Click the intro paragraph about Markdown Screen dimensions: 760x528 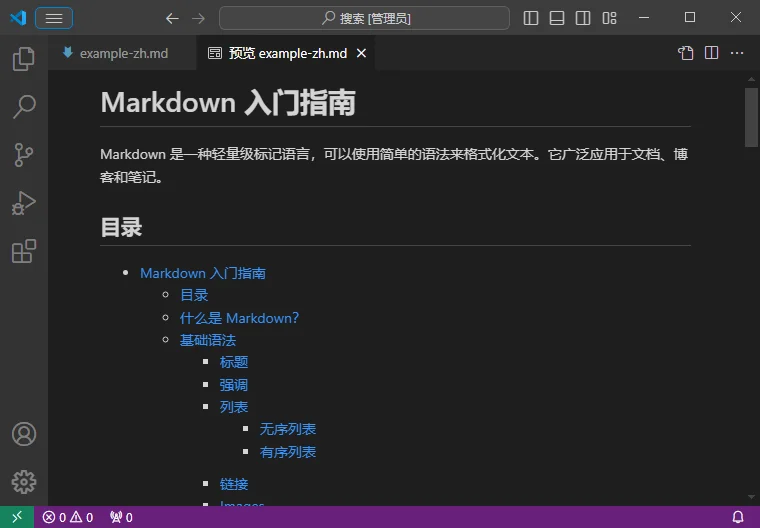(x=395, y=165)
